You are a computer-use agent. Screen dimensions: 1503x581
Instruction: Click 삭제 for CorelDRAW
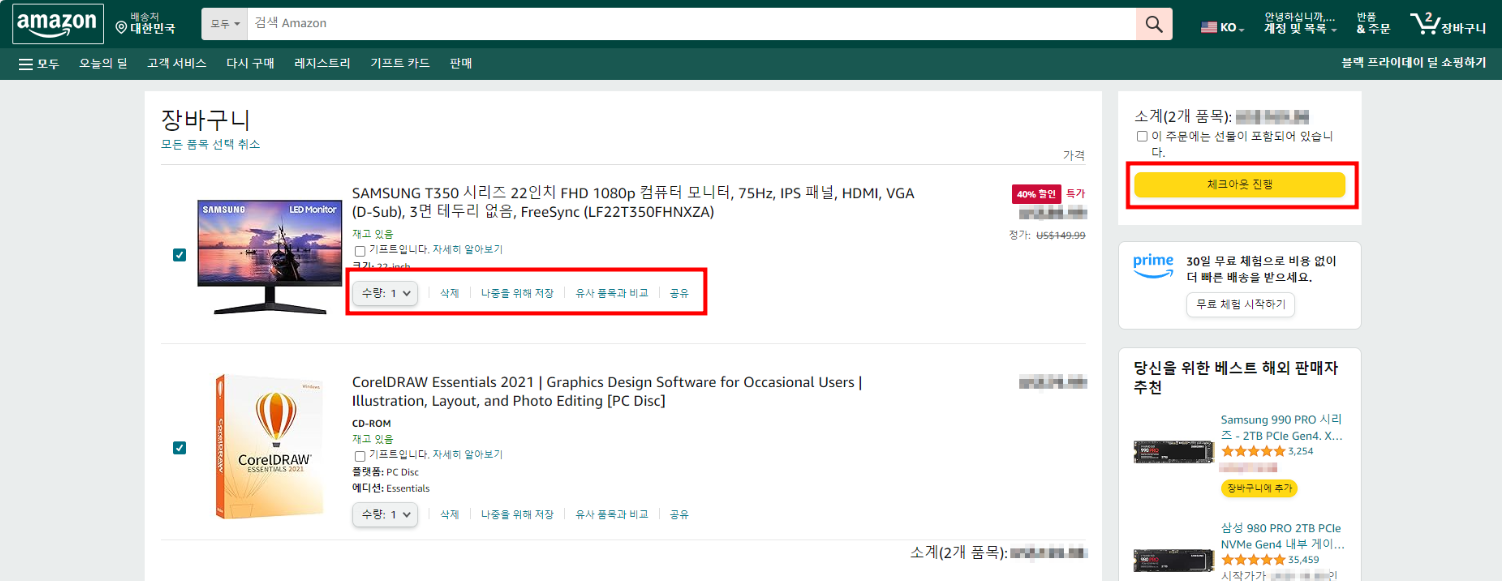pos(449,514)
